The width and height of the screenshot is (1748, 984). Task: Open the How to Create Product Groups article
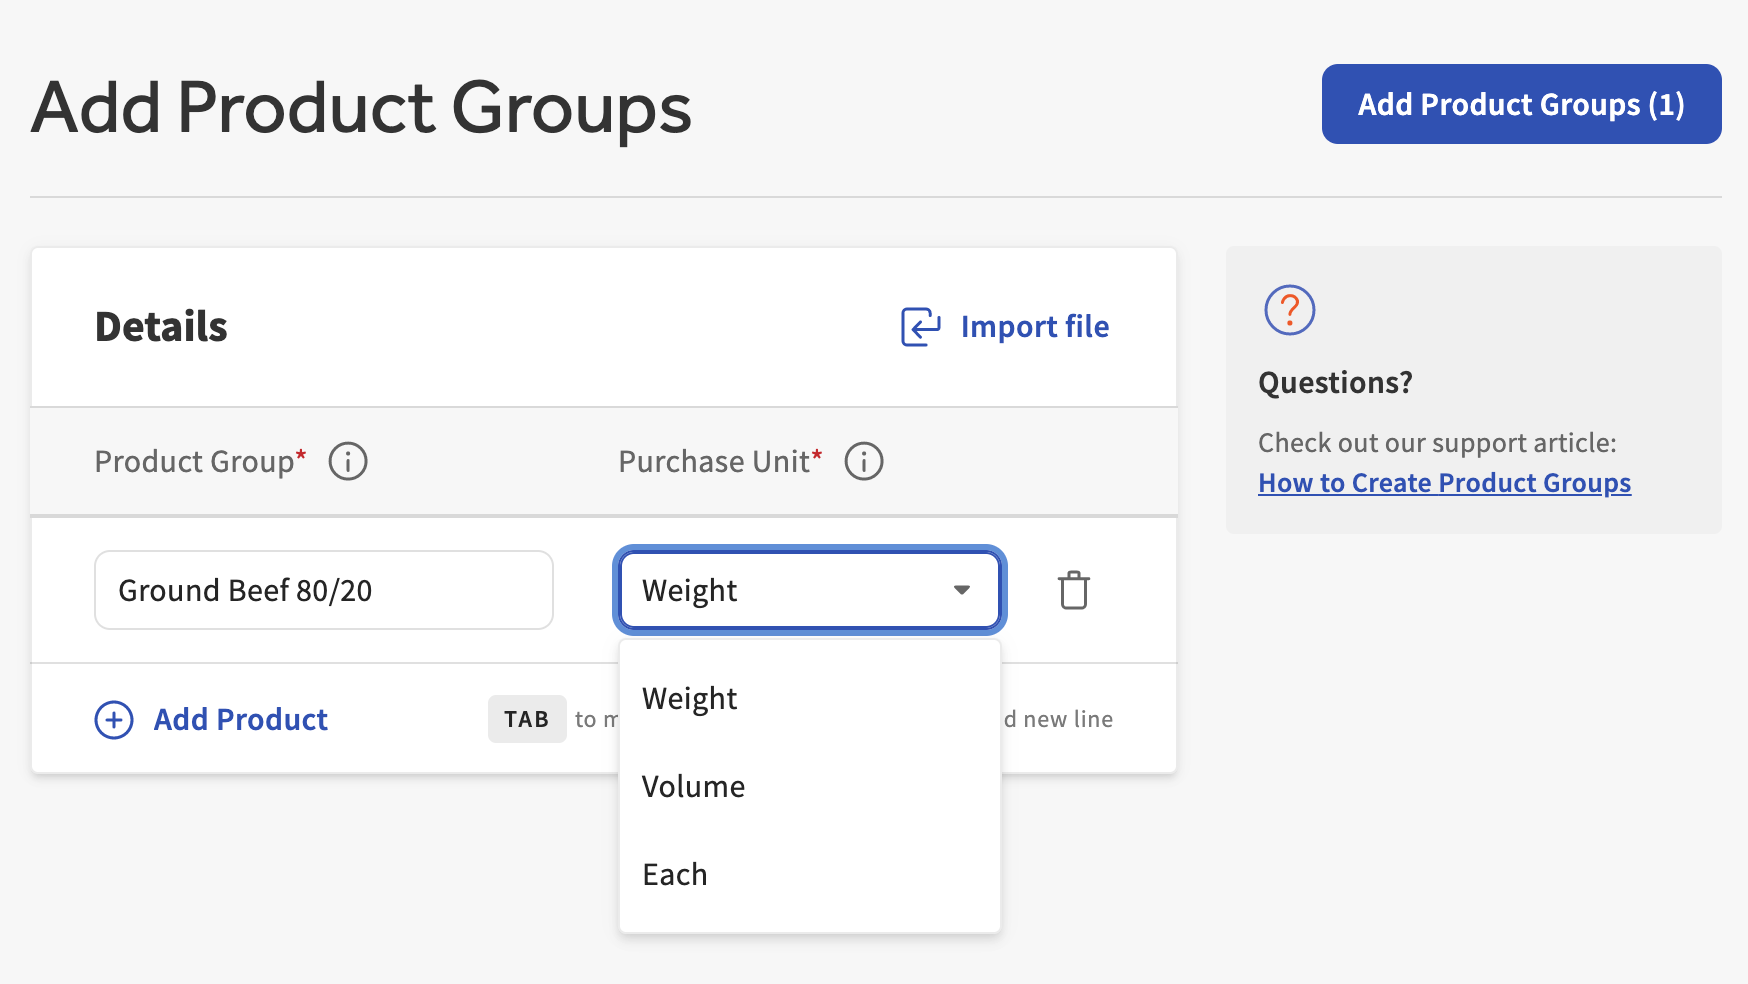tap(1444, 482)
